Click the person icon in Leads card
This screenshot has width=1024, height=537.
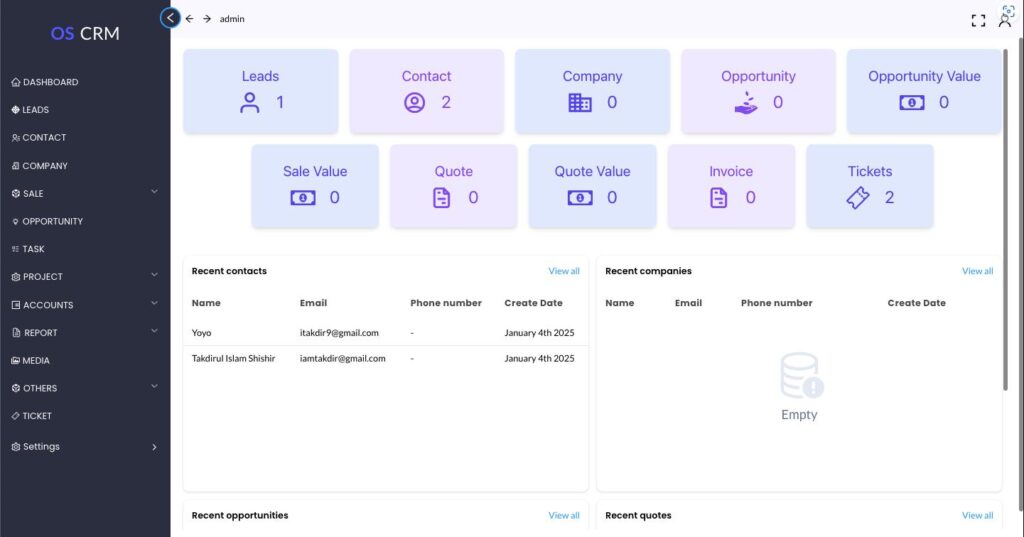(249, 103)
